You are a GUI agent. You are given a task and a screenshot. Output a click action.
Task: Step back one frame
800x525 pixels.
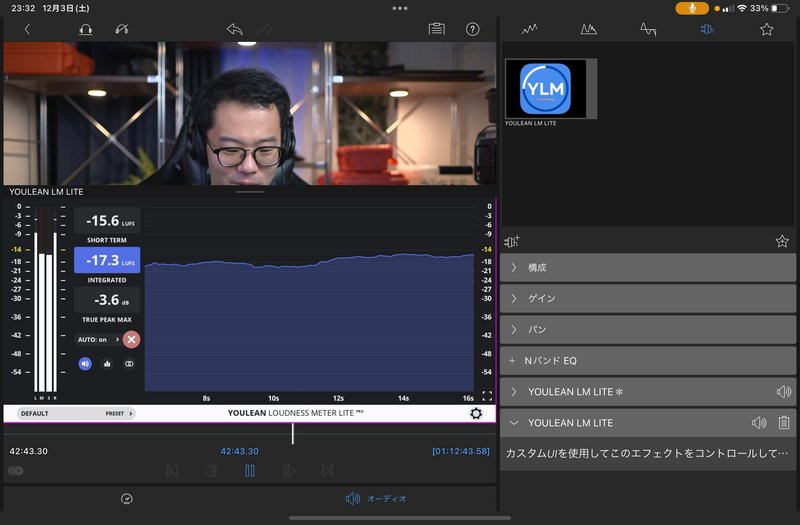tap(210, 471)
